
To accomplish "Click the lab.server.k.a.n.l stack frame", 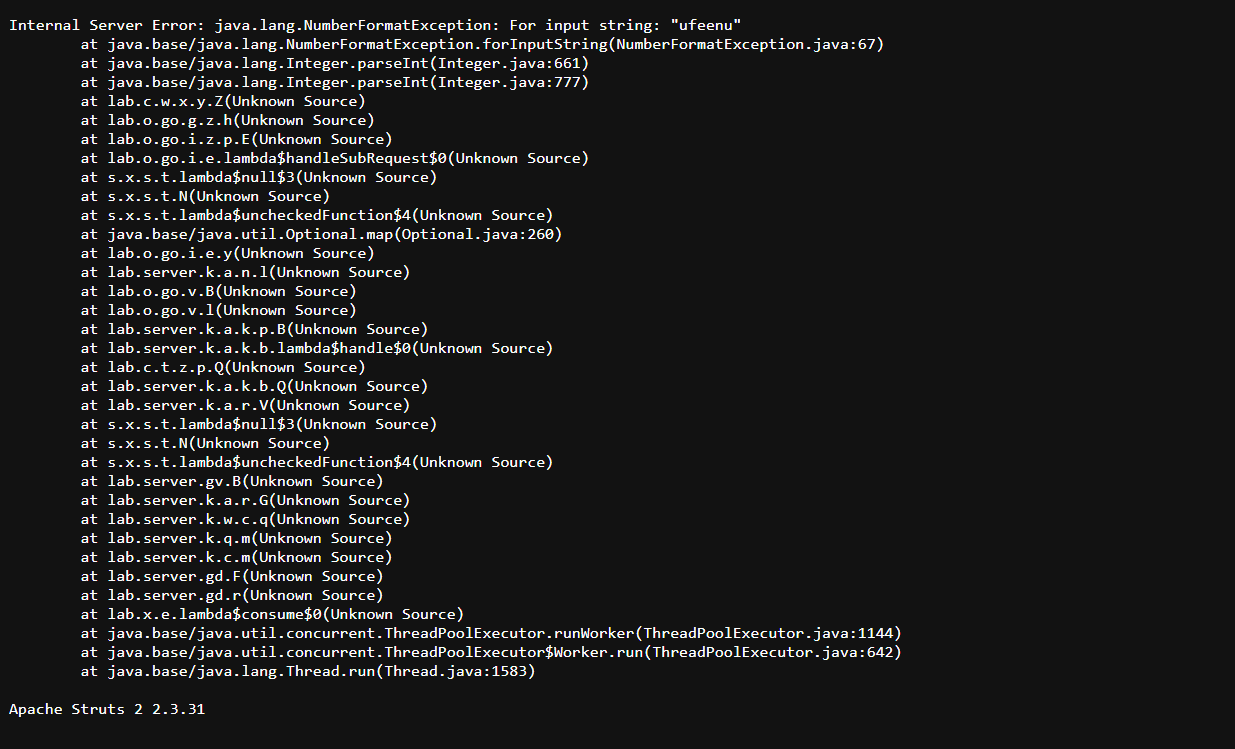I will (245, 272).
